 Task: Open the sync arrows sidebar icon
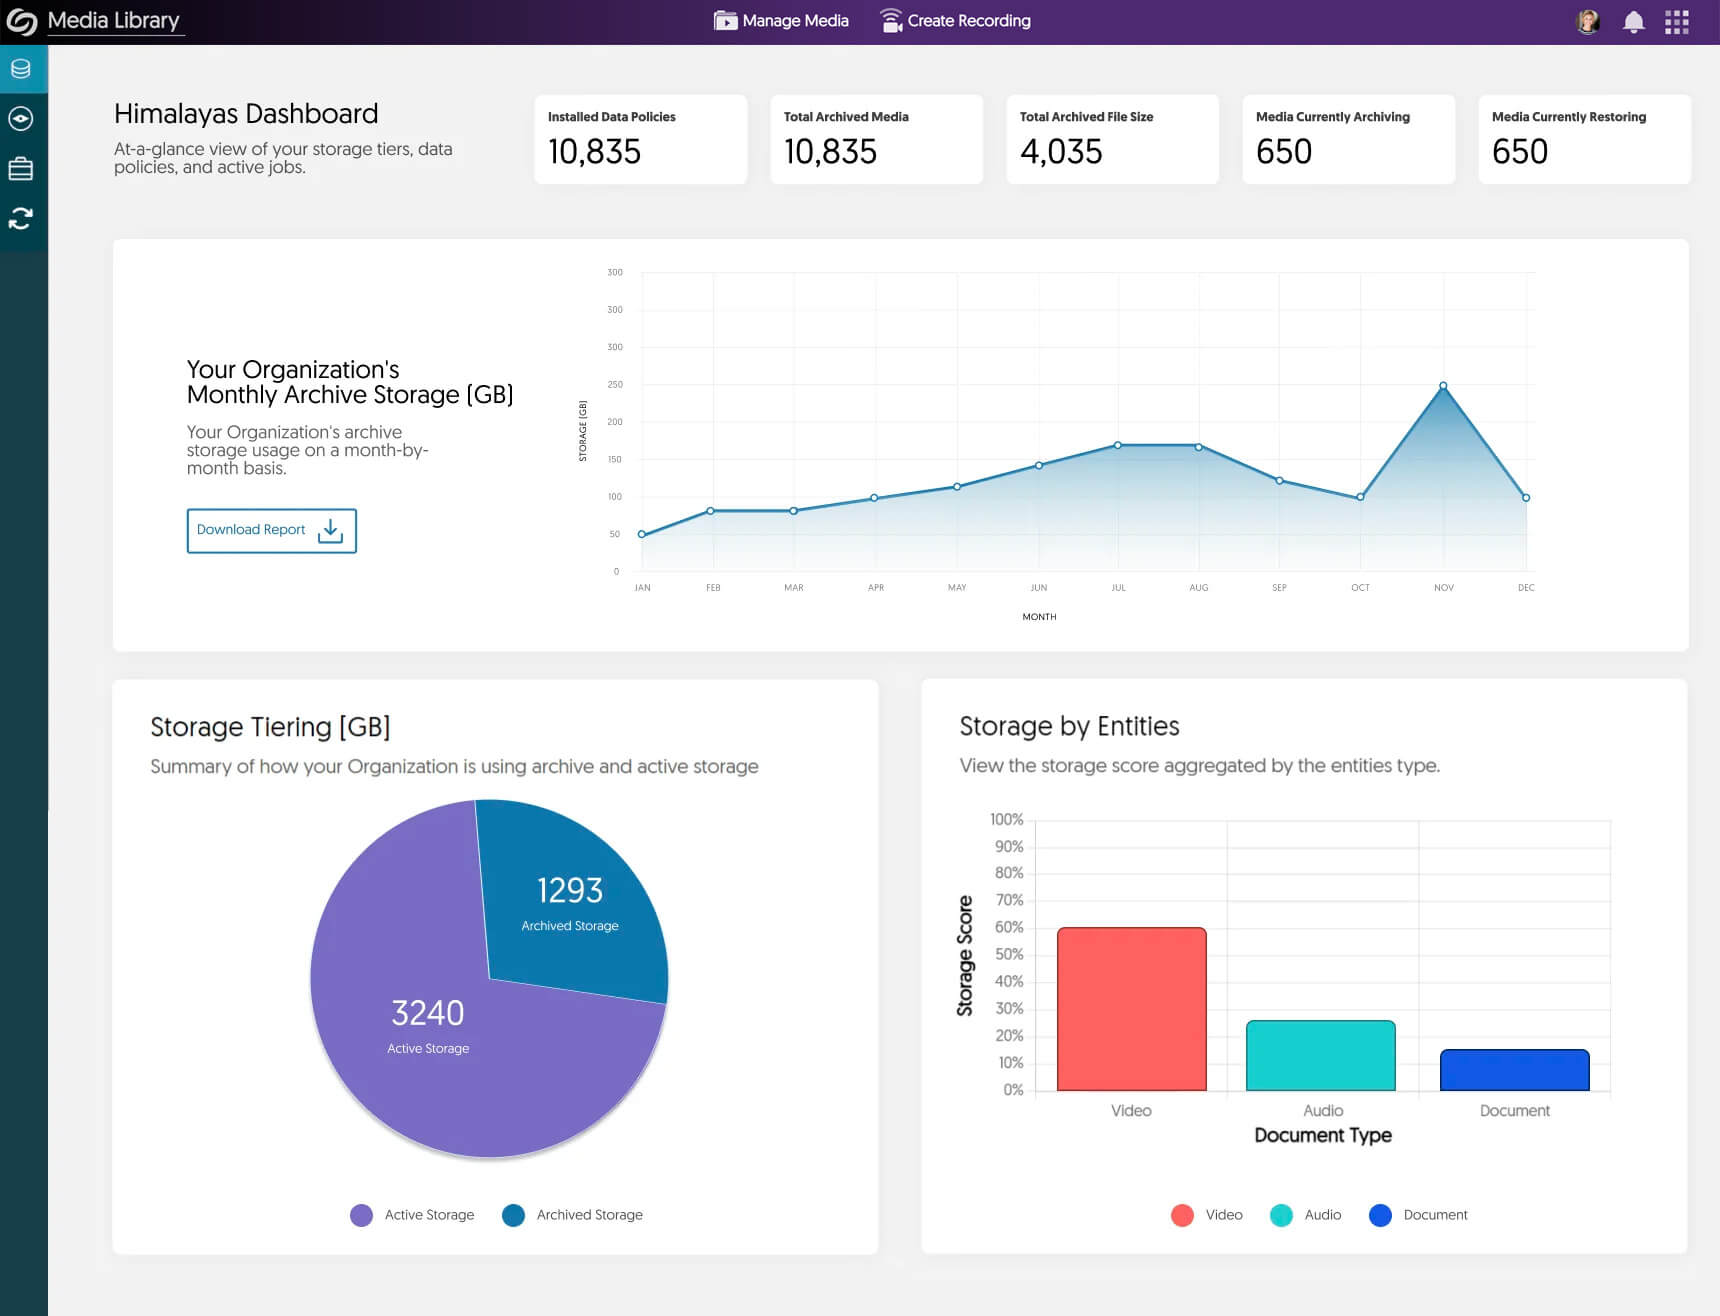pos(21,218)
